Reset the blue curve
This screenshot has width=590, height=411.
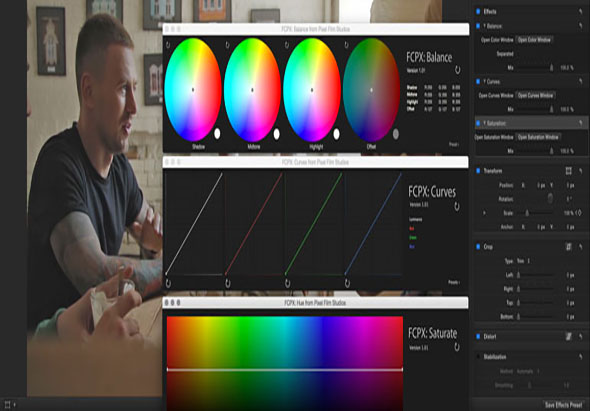[x=347, y=283]
